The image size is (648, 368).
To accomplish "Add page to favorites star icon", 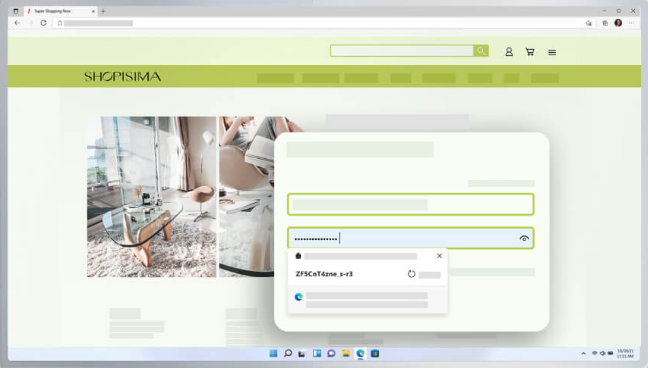I will tap(588, 23).
